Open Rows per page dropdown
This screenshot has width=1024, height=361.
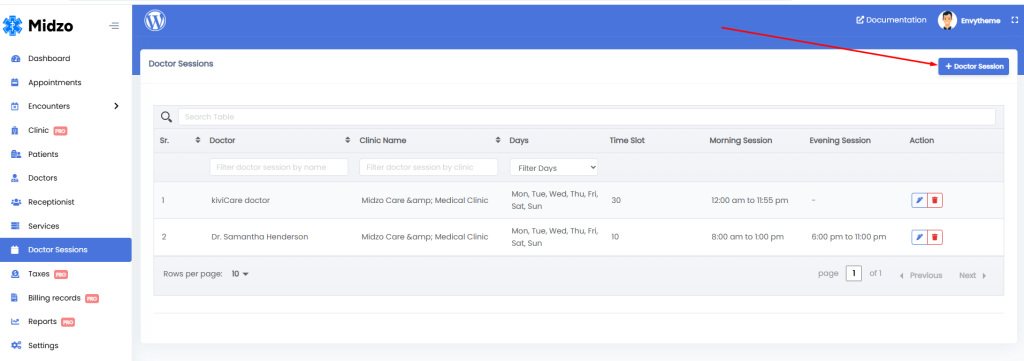(240, 274)
